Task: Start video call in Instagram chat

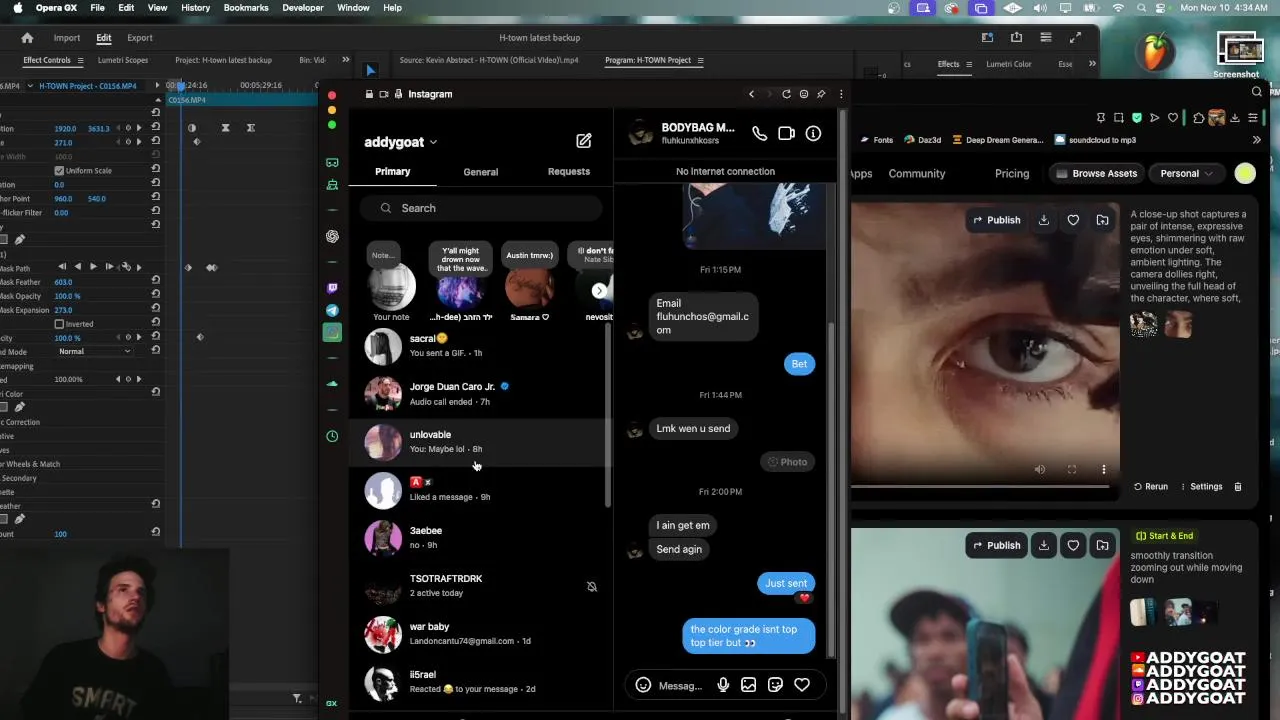Action: [x=786, y=133]
